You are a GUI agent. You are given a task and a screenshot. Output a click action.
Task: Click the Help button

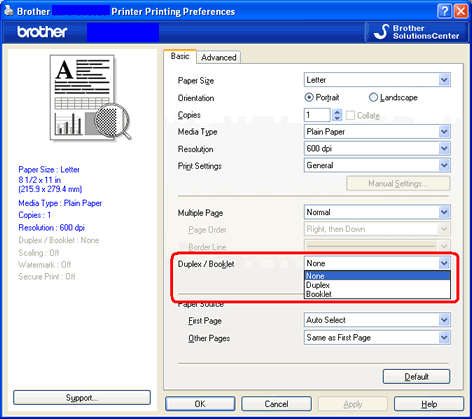[429, 404]
